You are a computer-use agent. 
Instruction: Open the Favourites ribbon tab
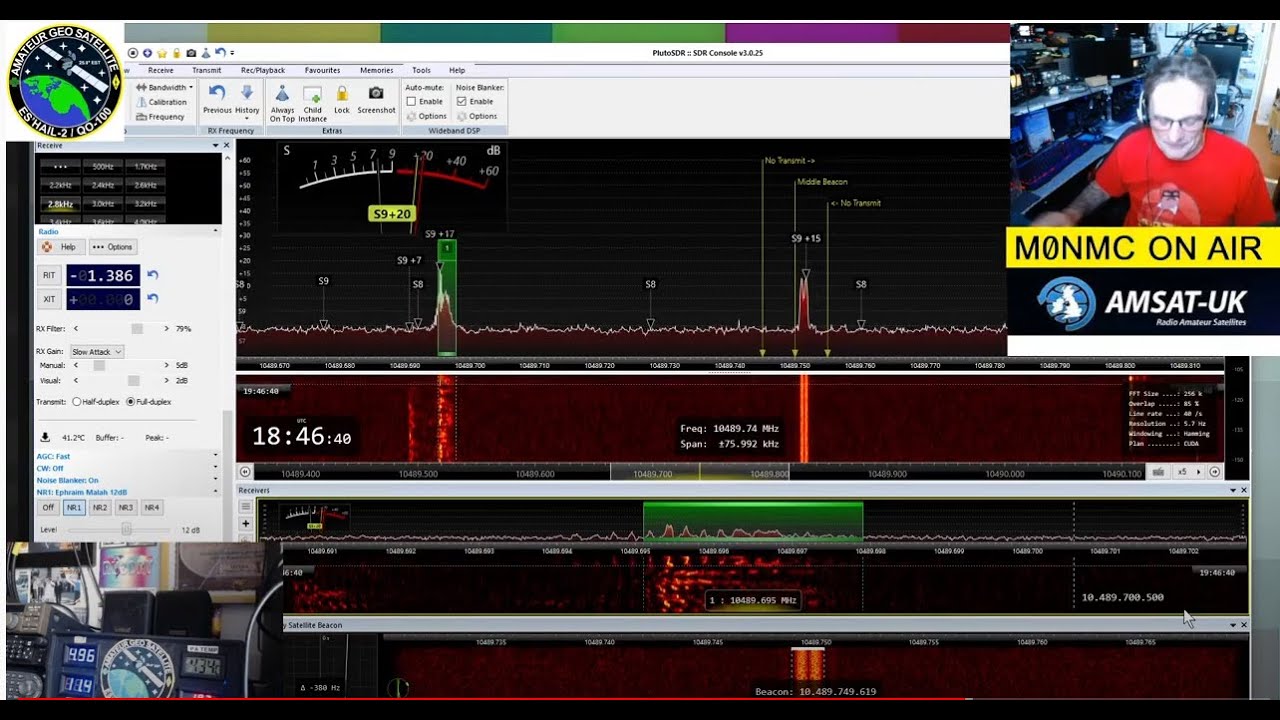322,70
